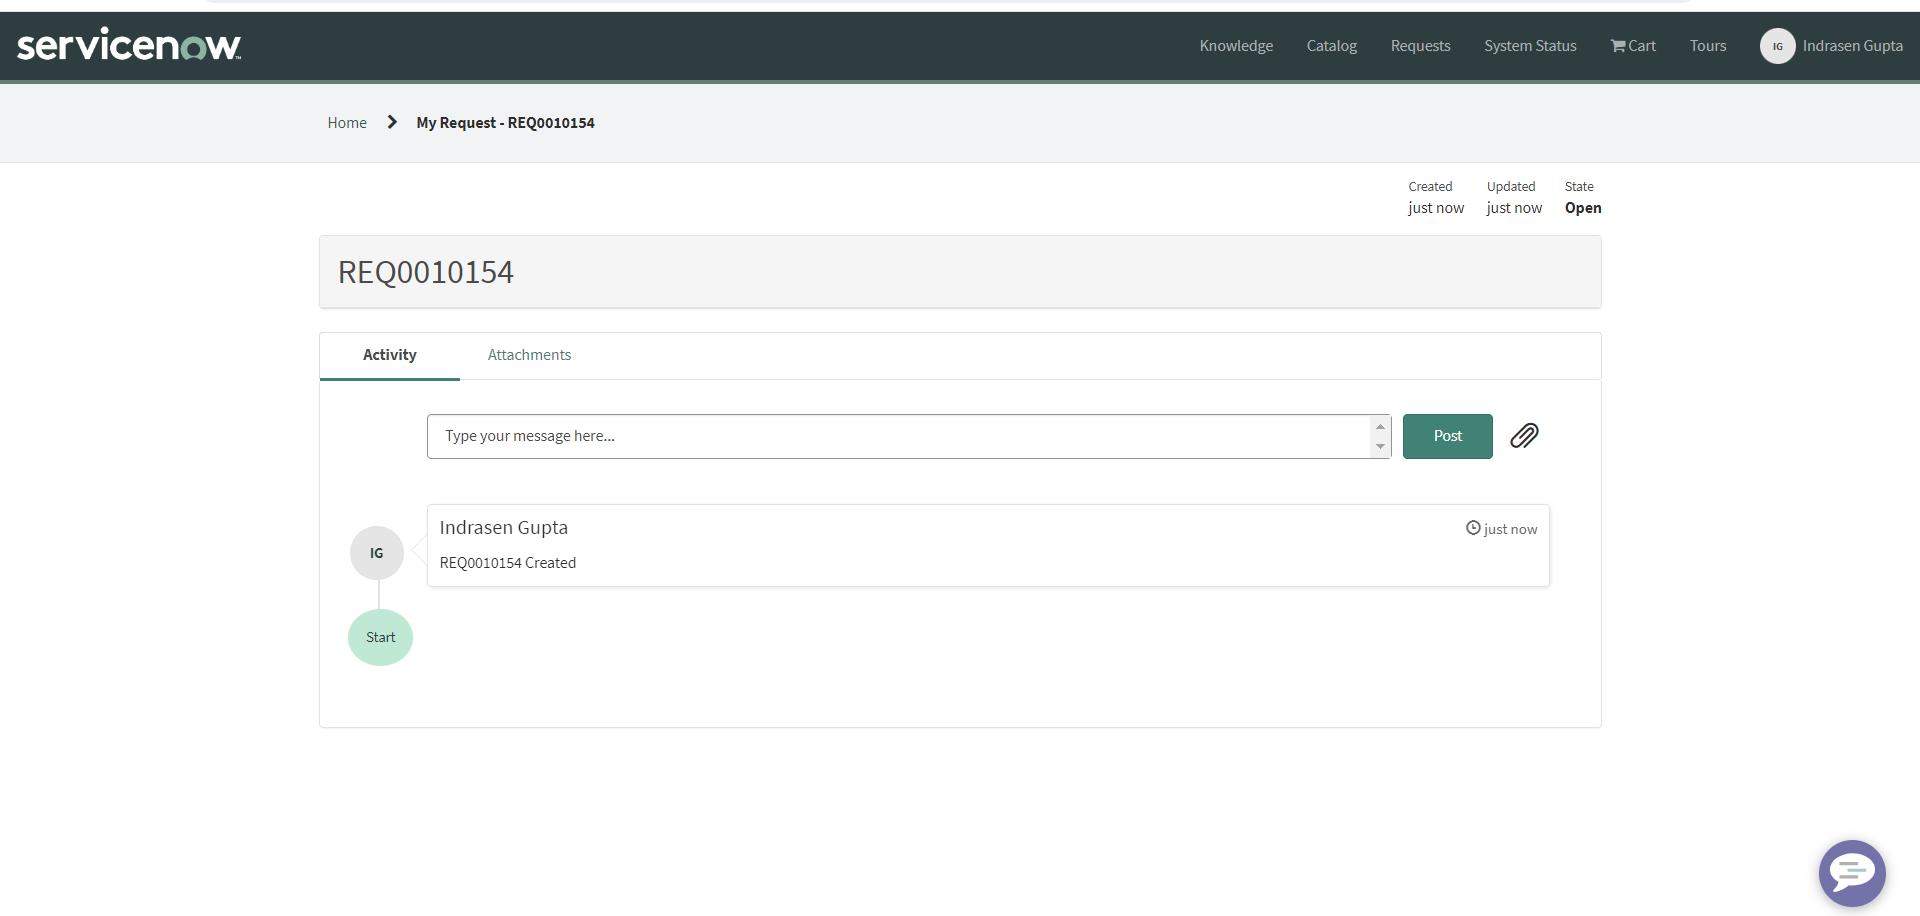Click REQ0010154 Created activity text
The image size is (1920, 916).
(x=508, y=563)
